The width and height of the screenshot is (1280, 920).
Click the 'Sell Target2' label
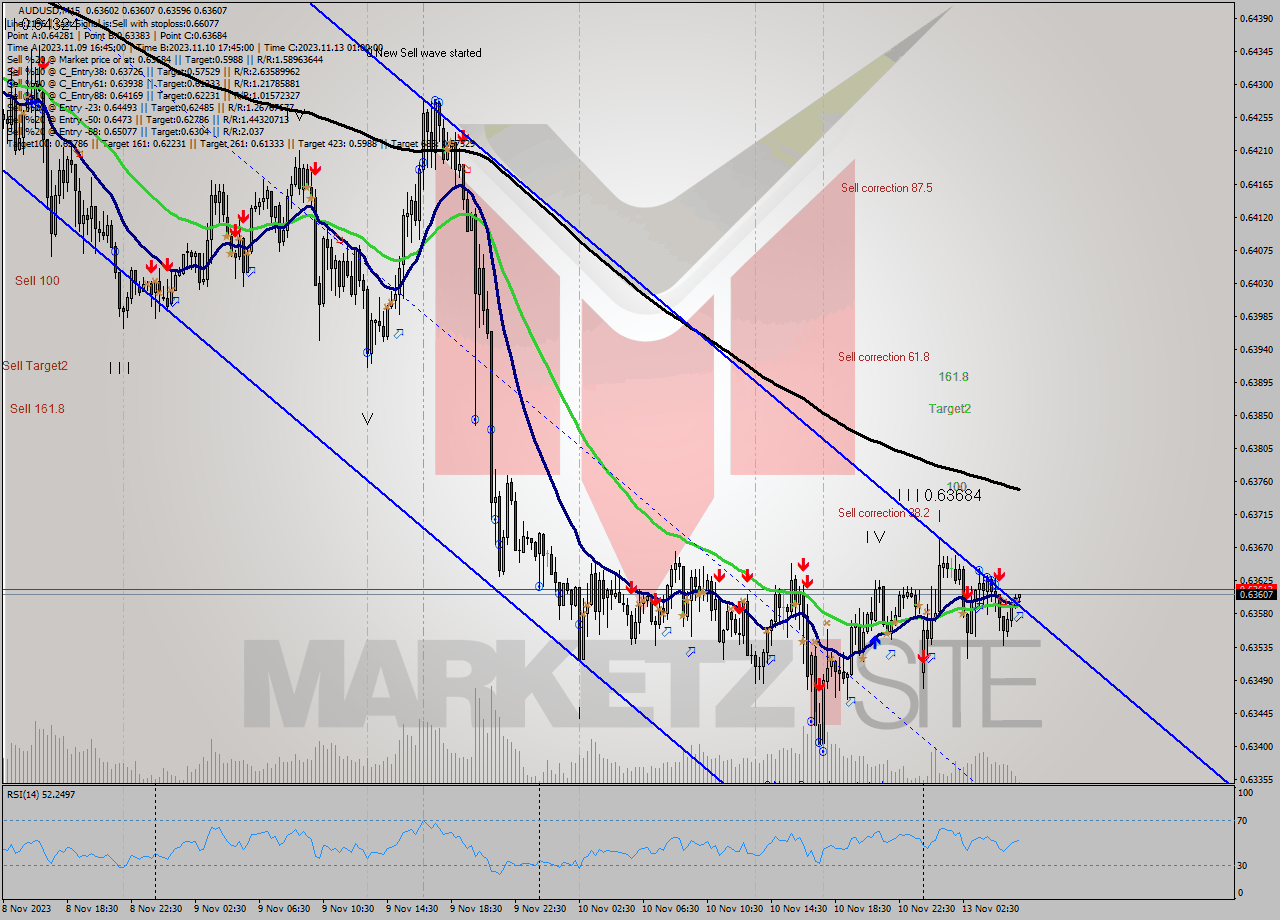[35, 366]
